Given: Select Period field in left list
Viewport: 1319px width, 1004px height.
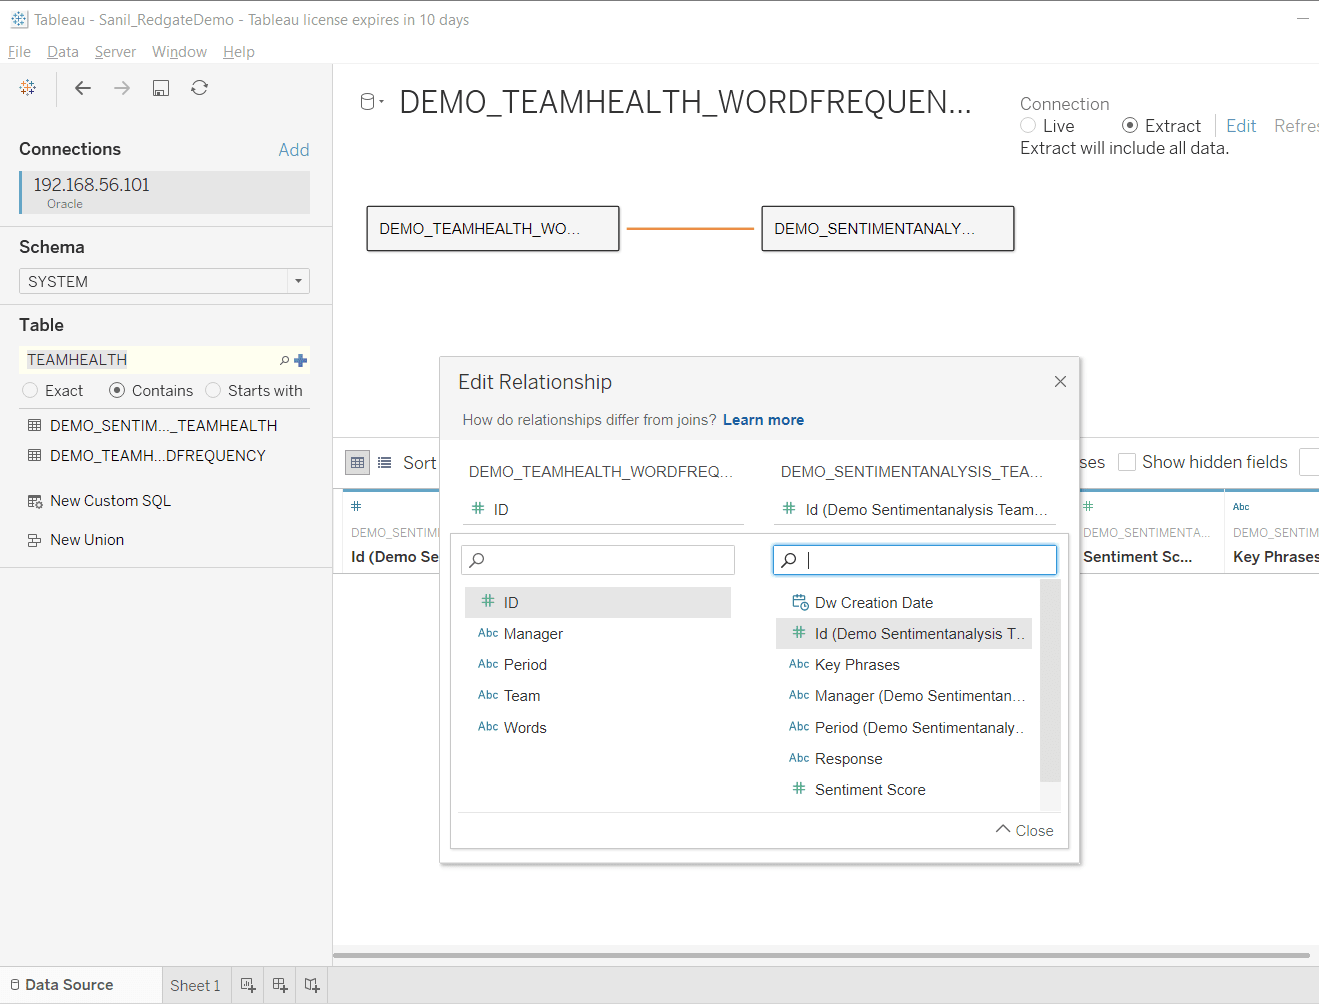Looking at the screenshot, I should click(x=598, y=665).
